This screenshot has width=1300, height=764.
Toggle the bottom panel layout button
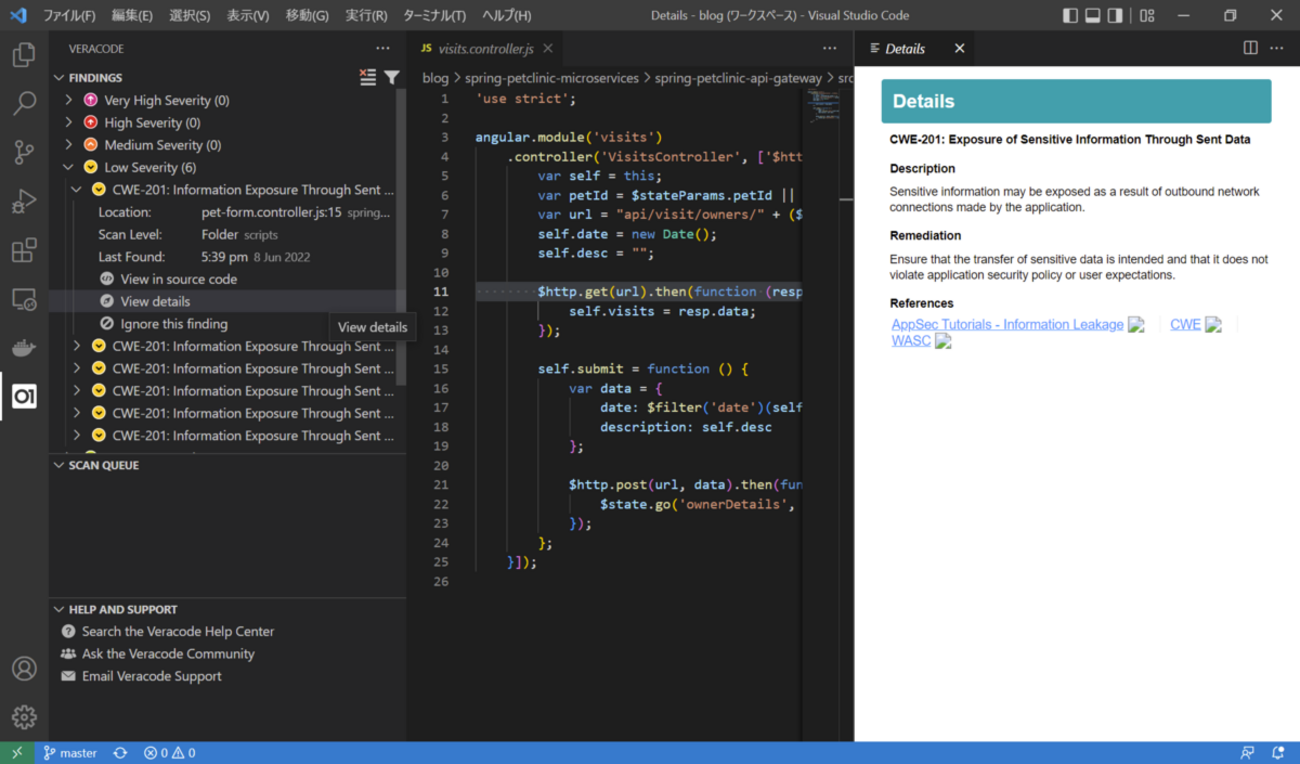(x=1093, y=16)
